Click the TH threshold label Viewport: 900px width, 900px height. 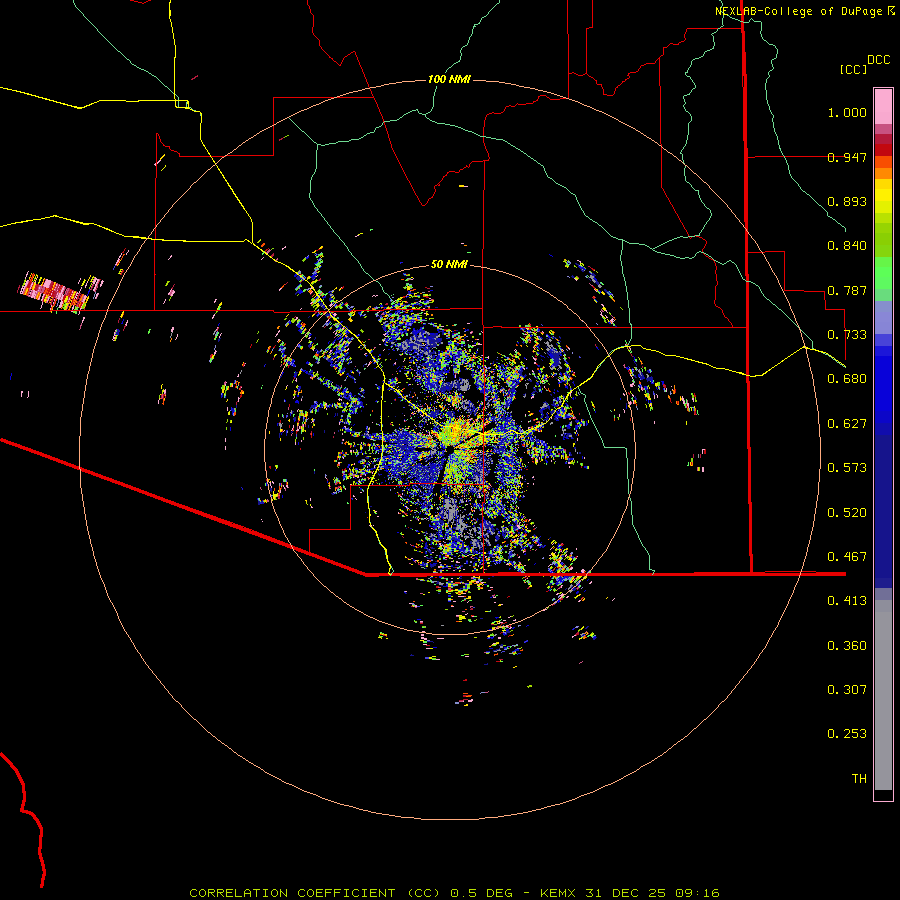859,779
